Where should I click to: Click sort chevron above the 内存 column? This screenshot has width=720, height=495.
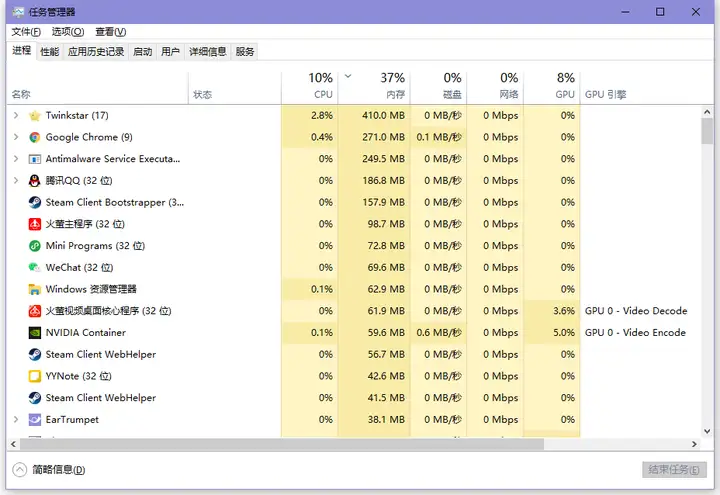click(x=348, y=76)
